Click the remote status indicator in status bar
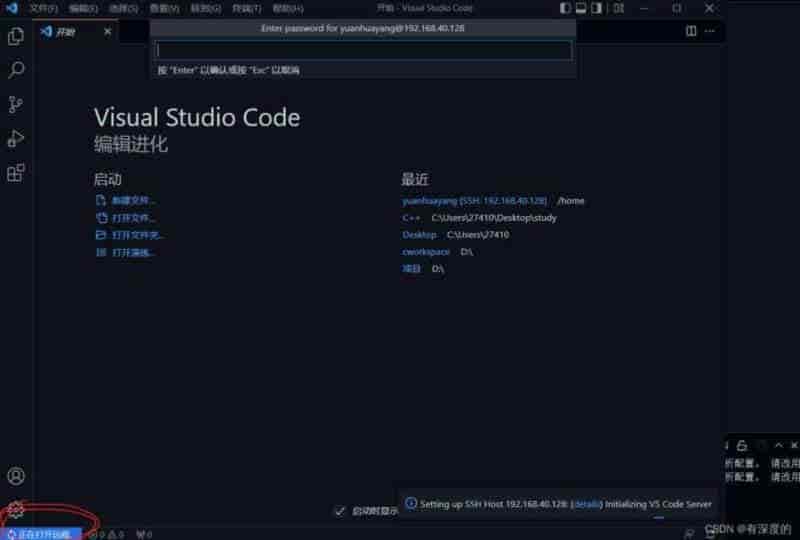Viewport: 800px width, 540px height. tap(40, 534)
